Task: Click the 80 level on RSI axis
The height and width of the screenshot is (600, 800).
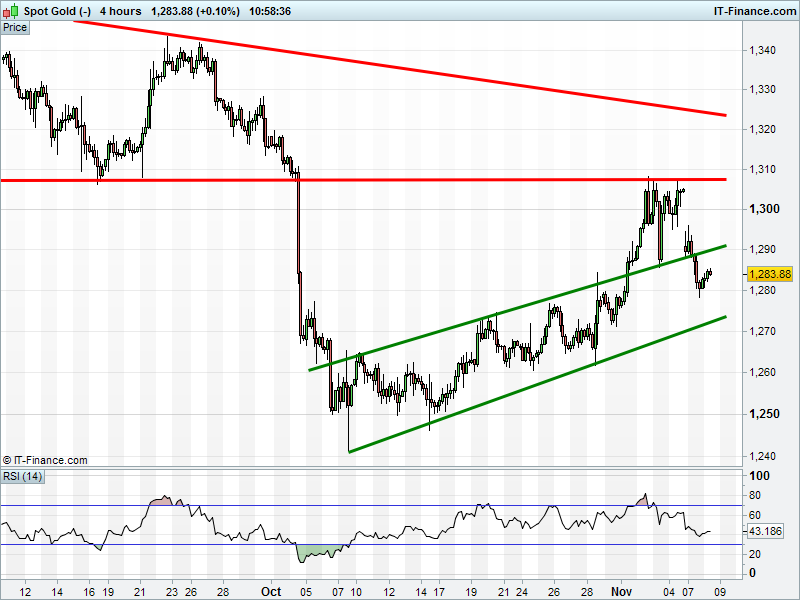Action: (x=755, y=495)
